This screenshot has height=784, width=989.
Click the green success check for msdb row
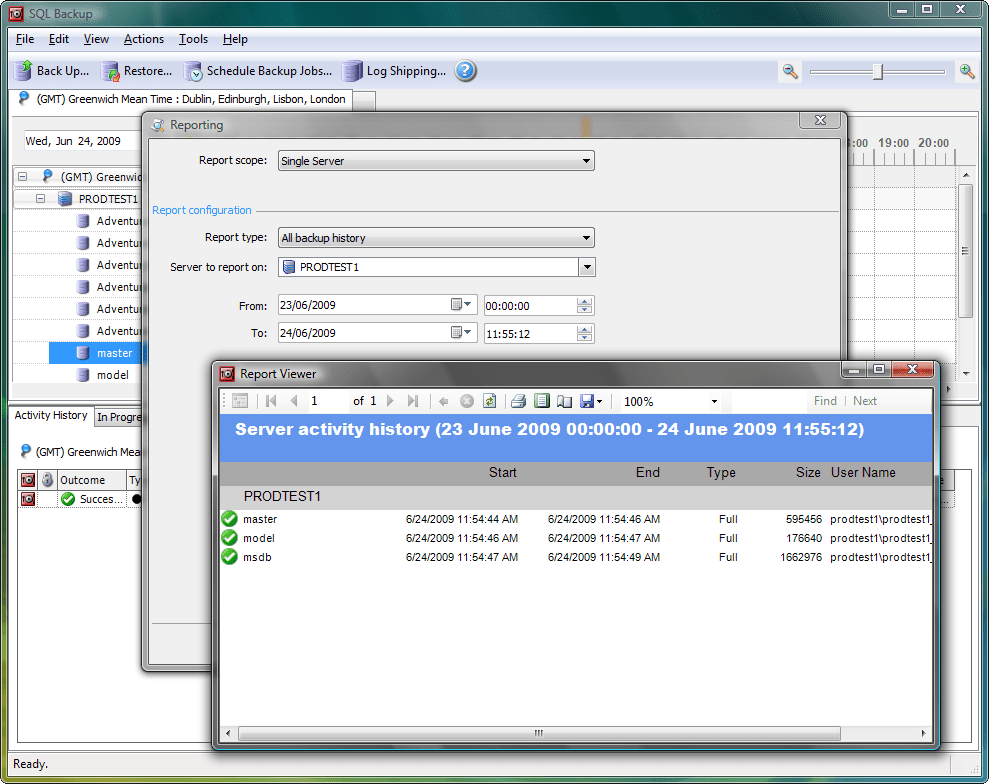[230, 557]
